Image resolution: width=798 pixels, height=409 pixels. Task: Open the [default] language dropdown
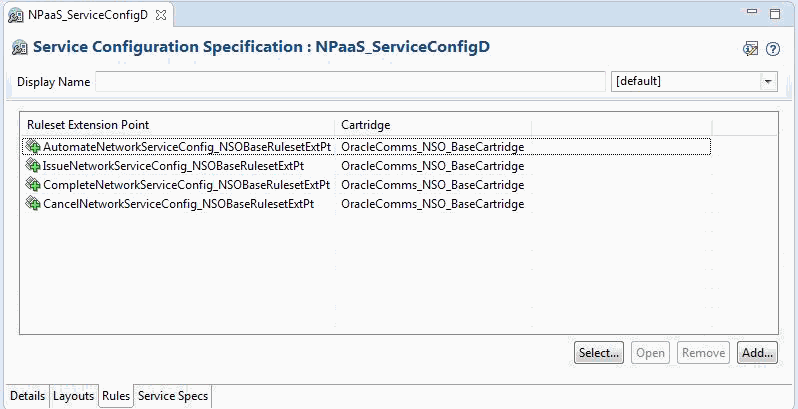click(768, 81)
